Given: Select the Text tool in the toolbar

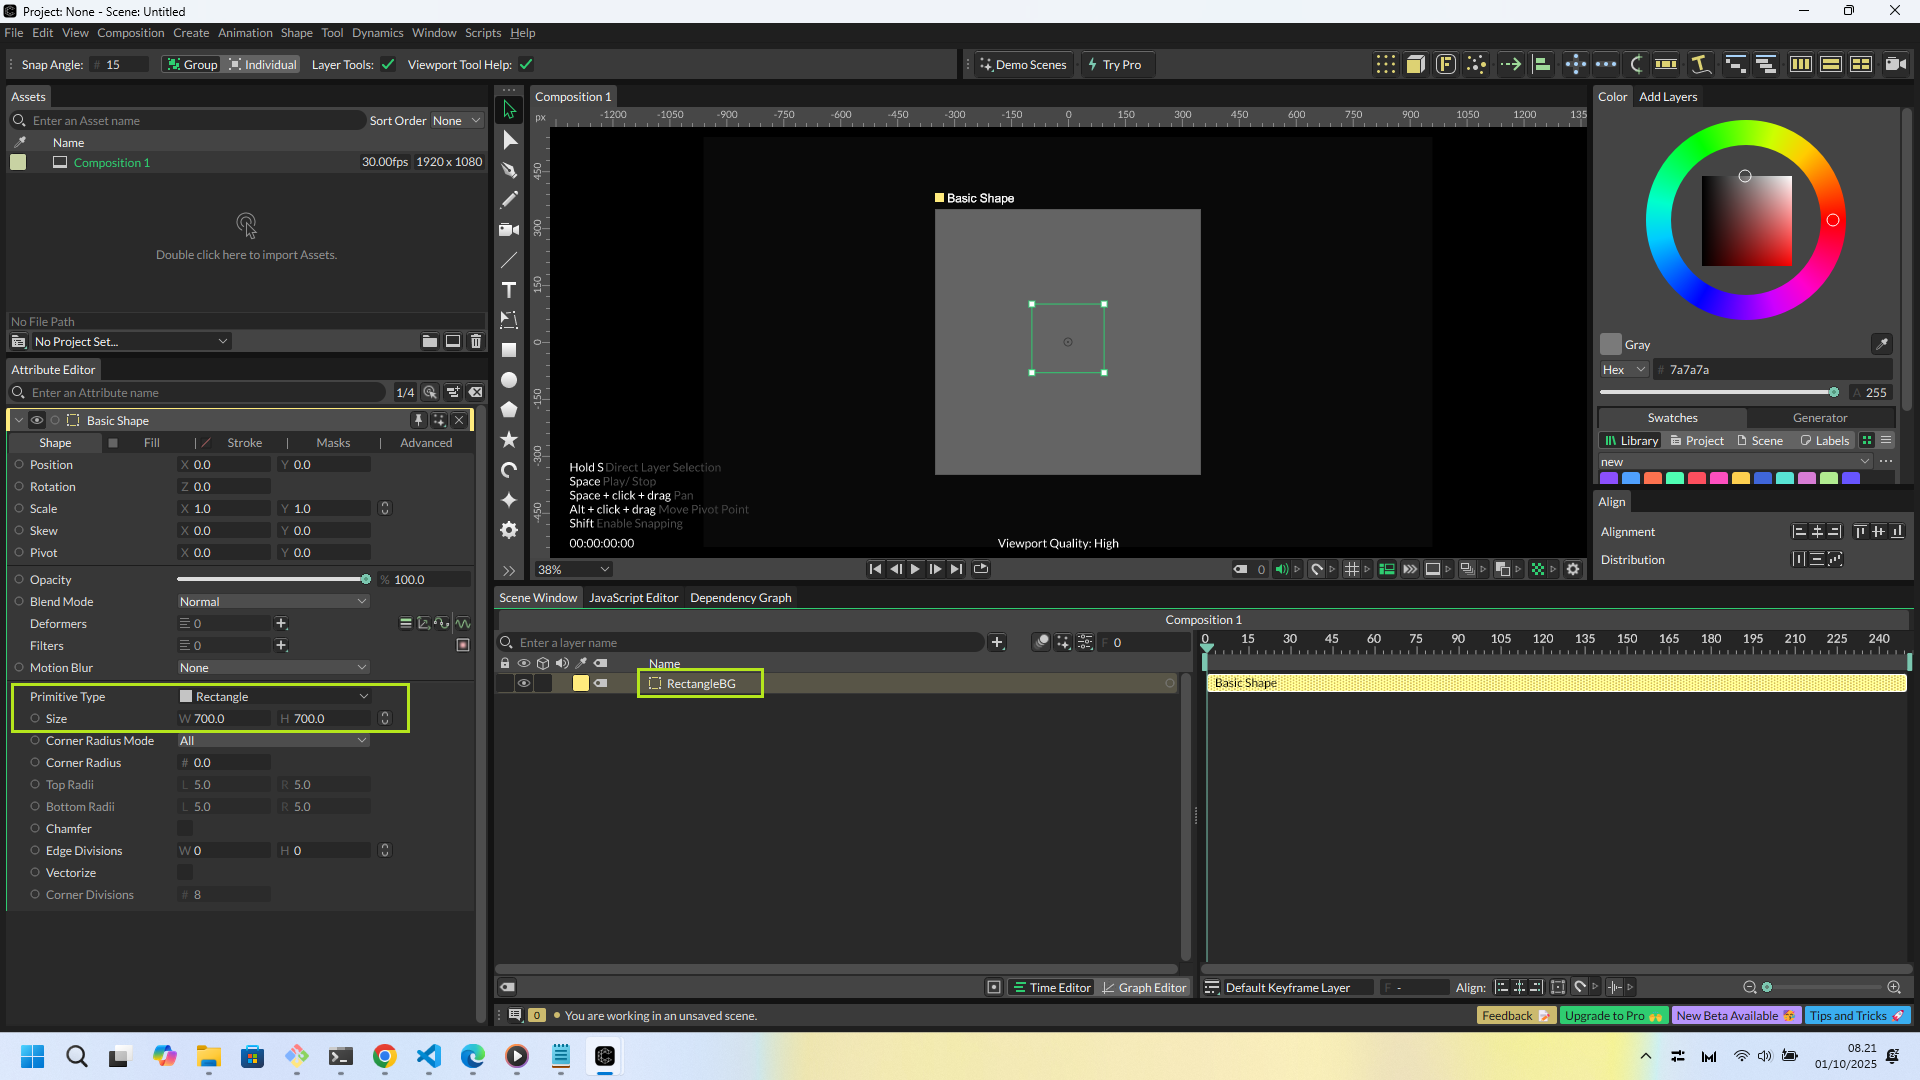Looking at the screenshot, I should [509, 290].
